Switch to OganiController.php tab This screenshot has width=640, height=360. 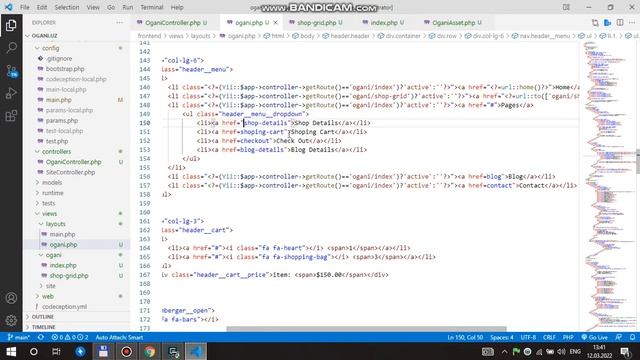click(x=175, y=22)
